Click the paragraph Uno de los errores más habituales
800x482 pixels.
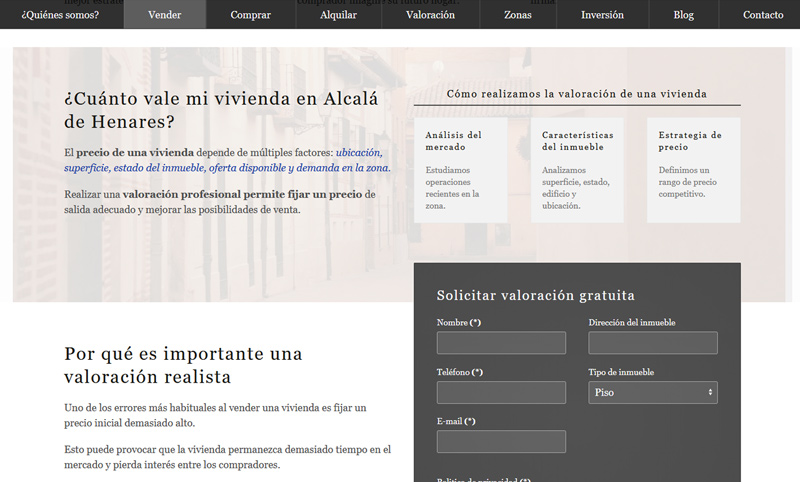click(215, 415)
